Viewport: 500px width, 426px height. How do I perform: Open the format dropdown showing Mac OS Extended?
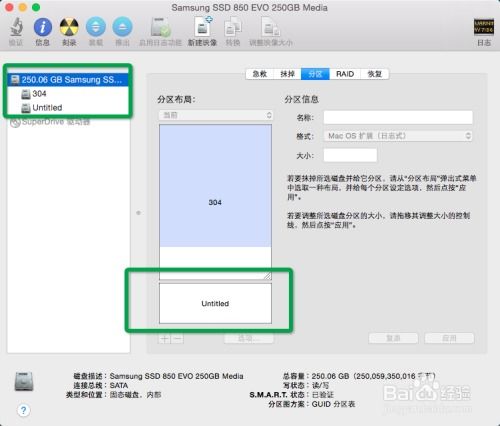pyautogui.click(x=398, y=136)
